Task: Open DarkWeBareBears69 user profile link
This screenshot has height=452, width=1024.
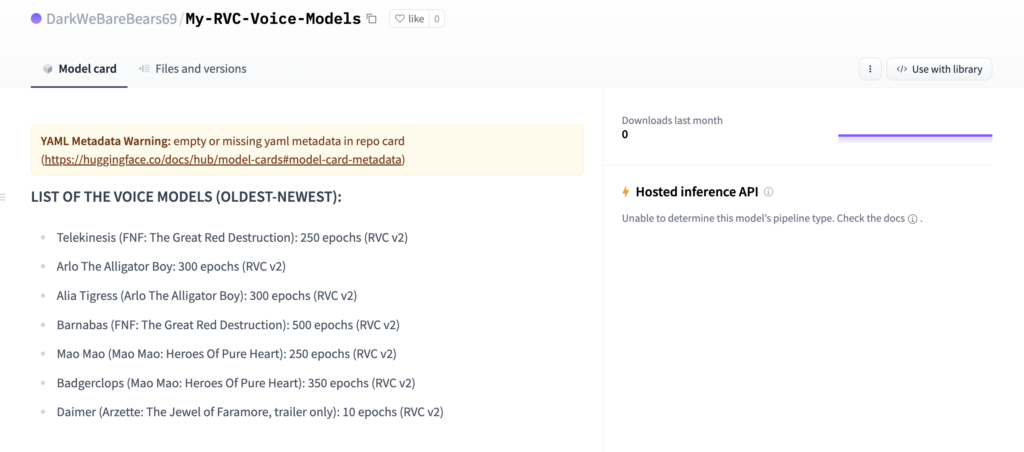Action: coord(112,19)
